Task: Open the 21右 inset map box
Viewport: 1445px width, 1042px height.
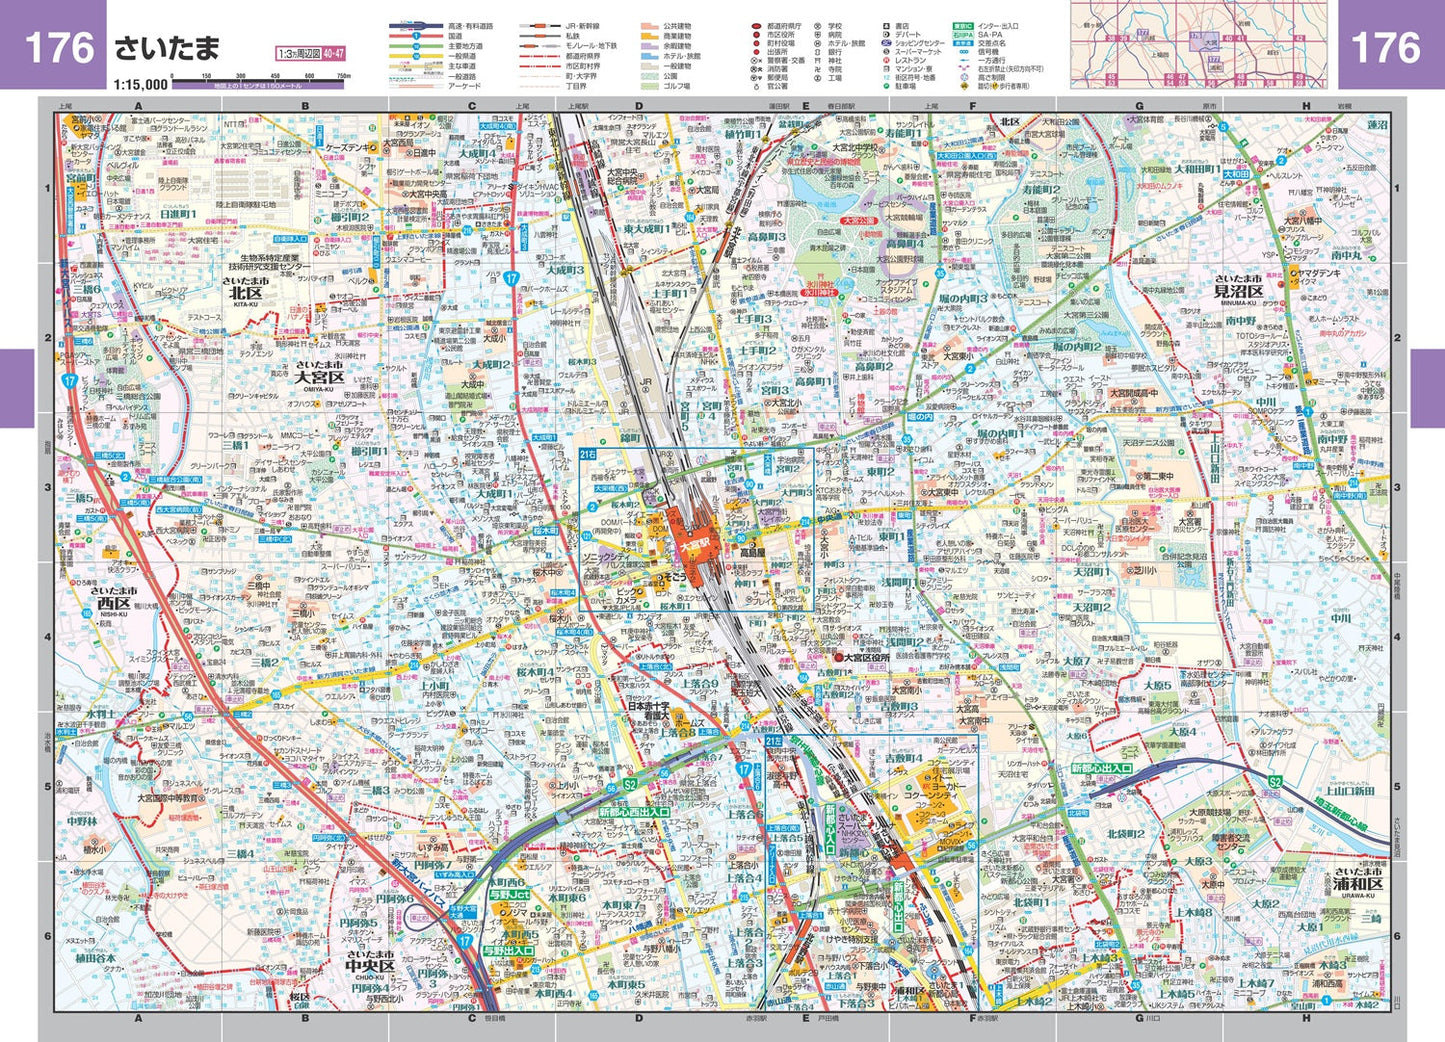Action: 588,453
